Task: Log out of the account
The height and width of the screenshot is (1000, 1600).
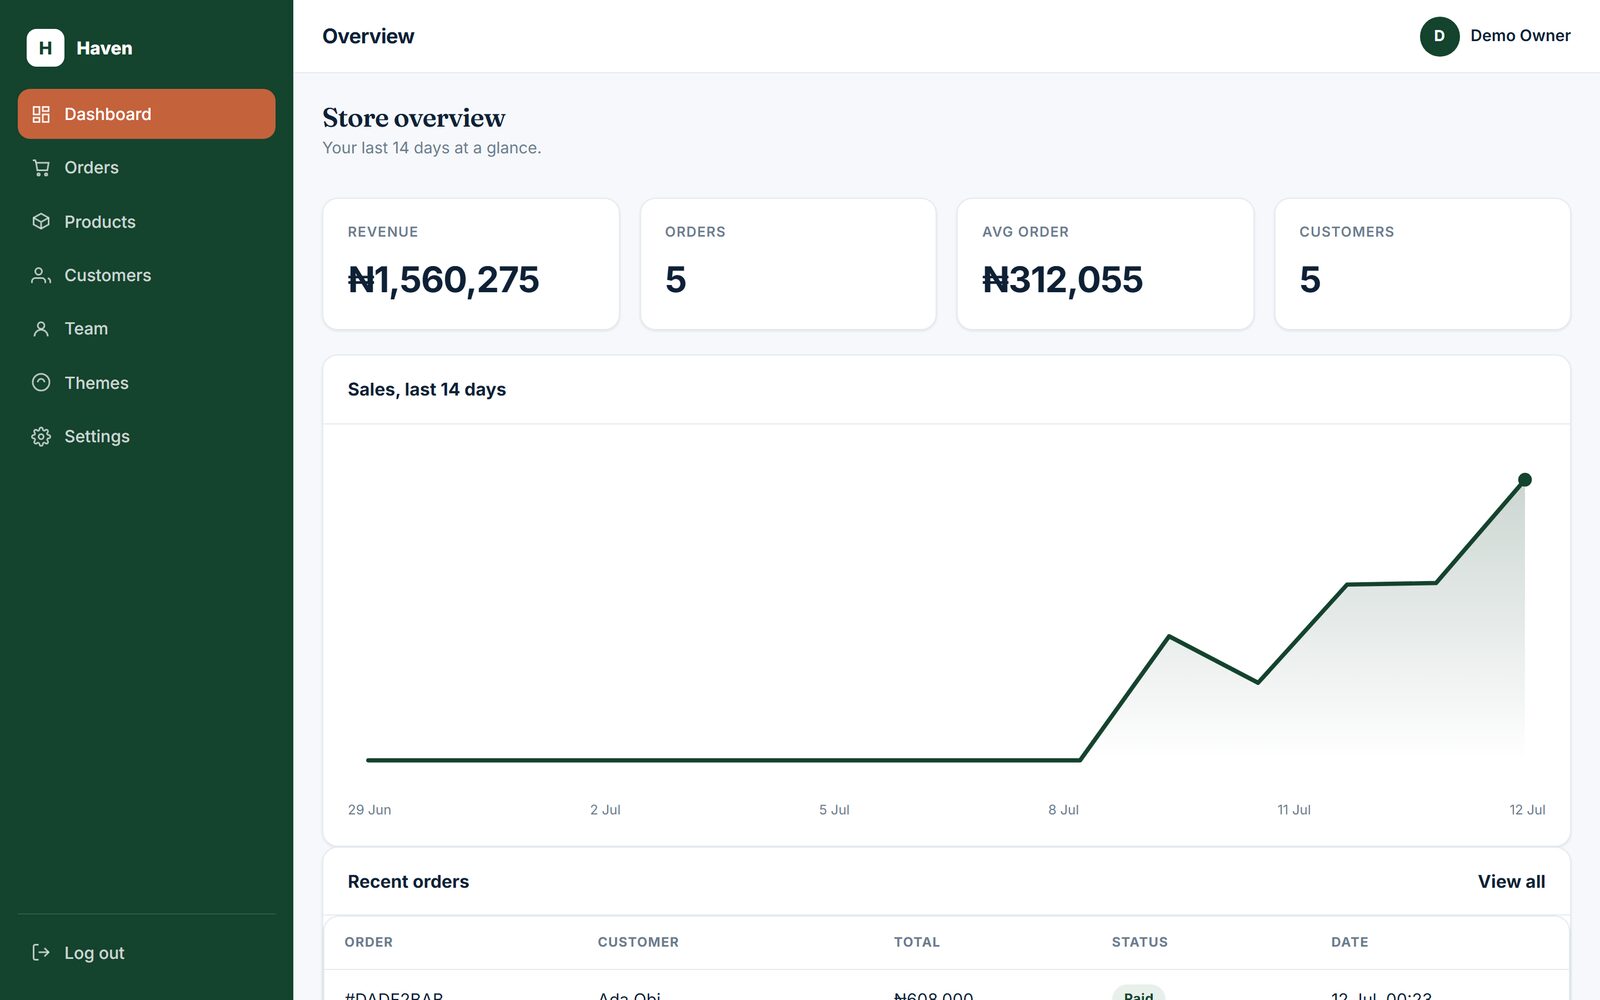Action: [x=146, y=953]
